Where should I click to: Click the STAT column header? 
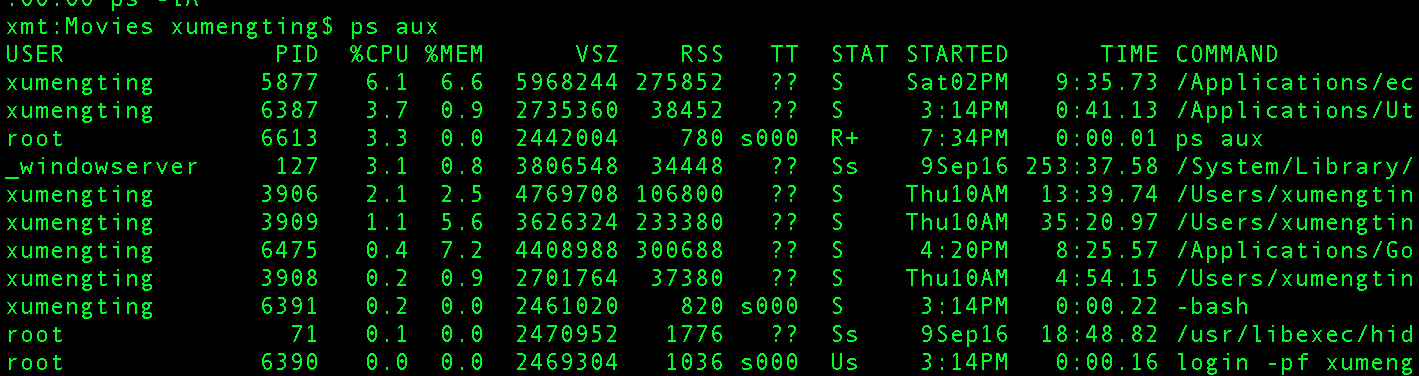[860, 54]
